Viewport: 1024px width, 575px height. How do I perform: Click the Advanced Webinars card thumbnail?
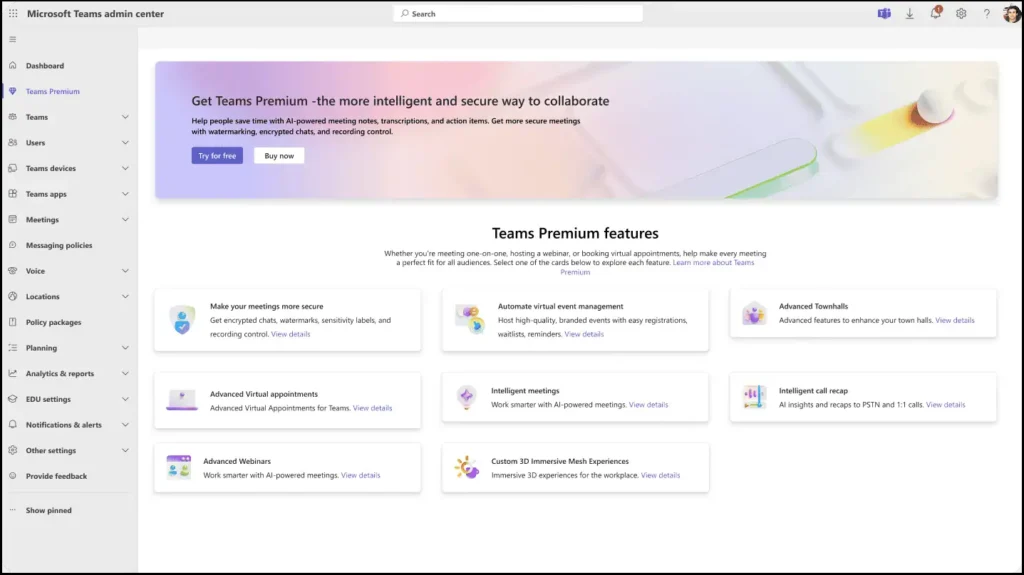pyautogui.click(x=178, y=467)
